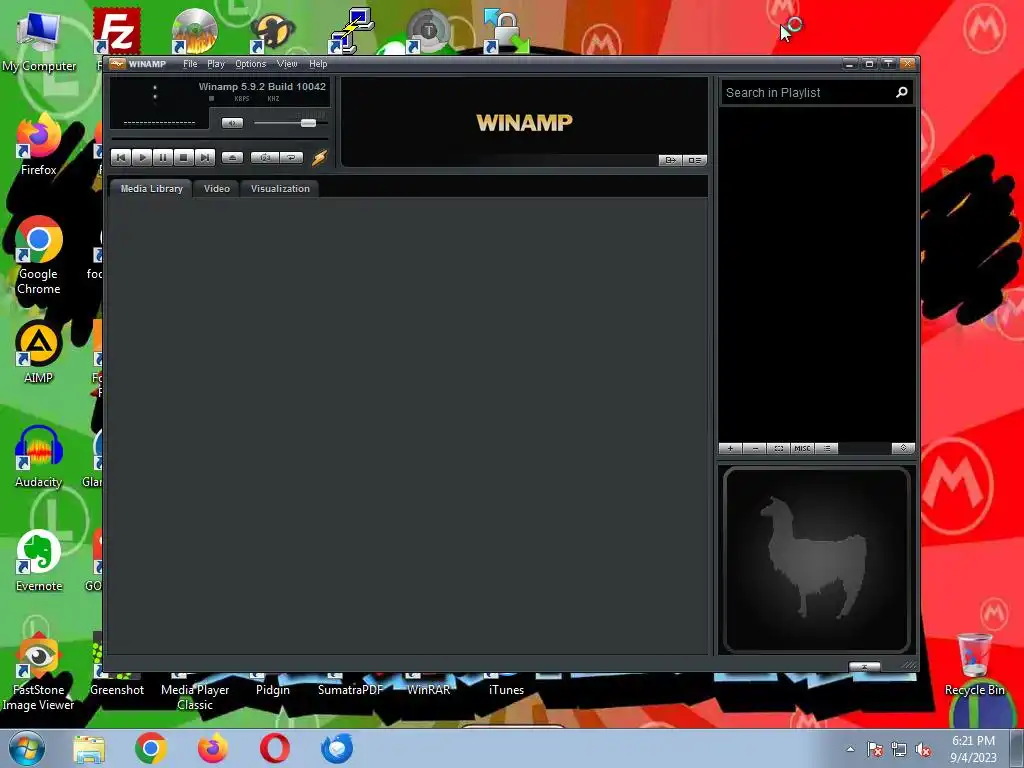The image size is (1024, 768).
Task: Start playback with the Play button
Action: point(142,157)
